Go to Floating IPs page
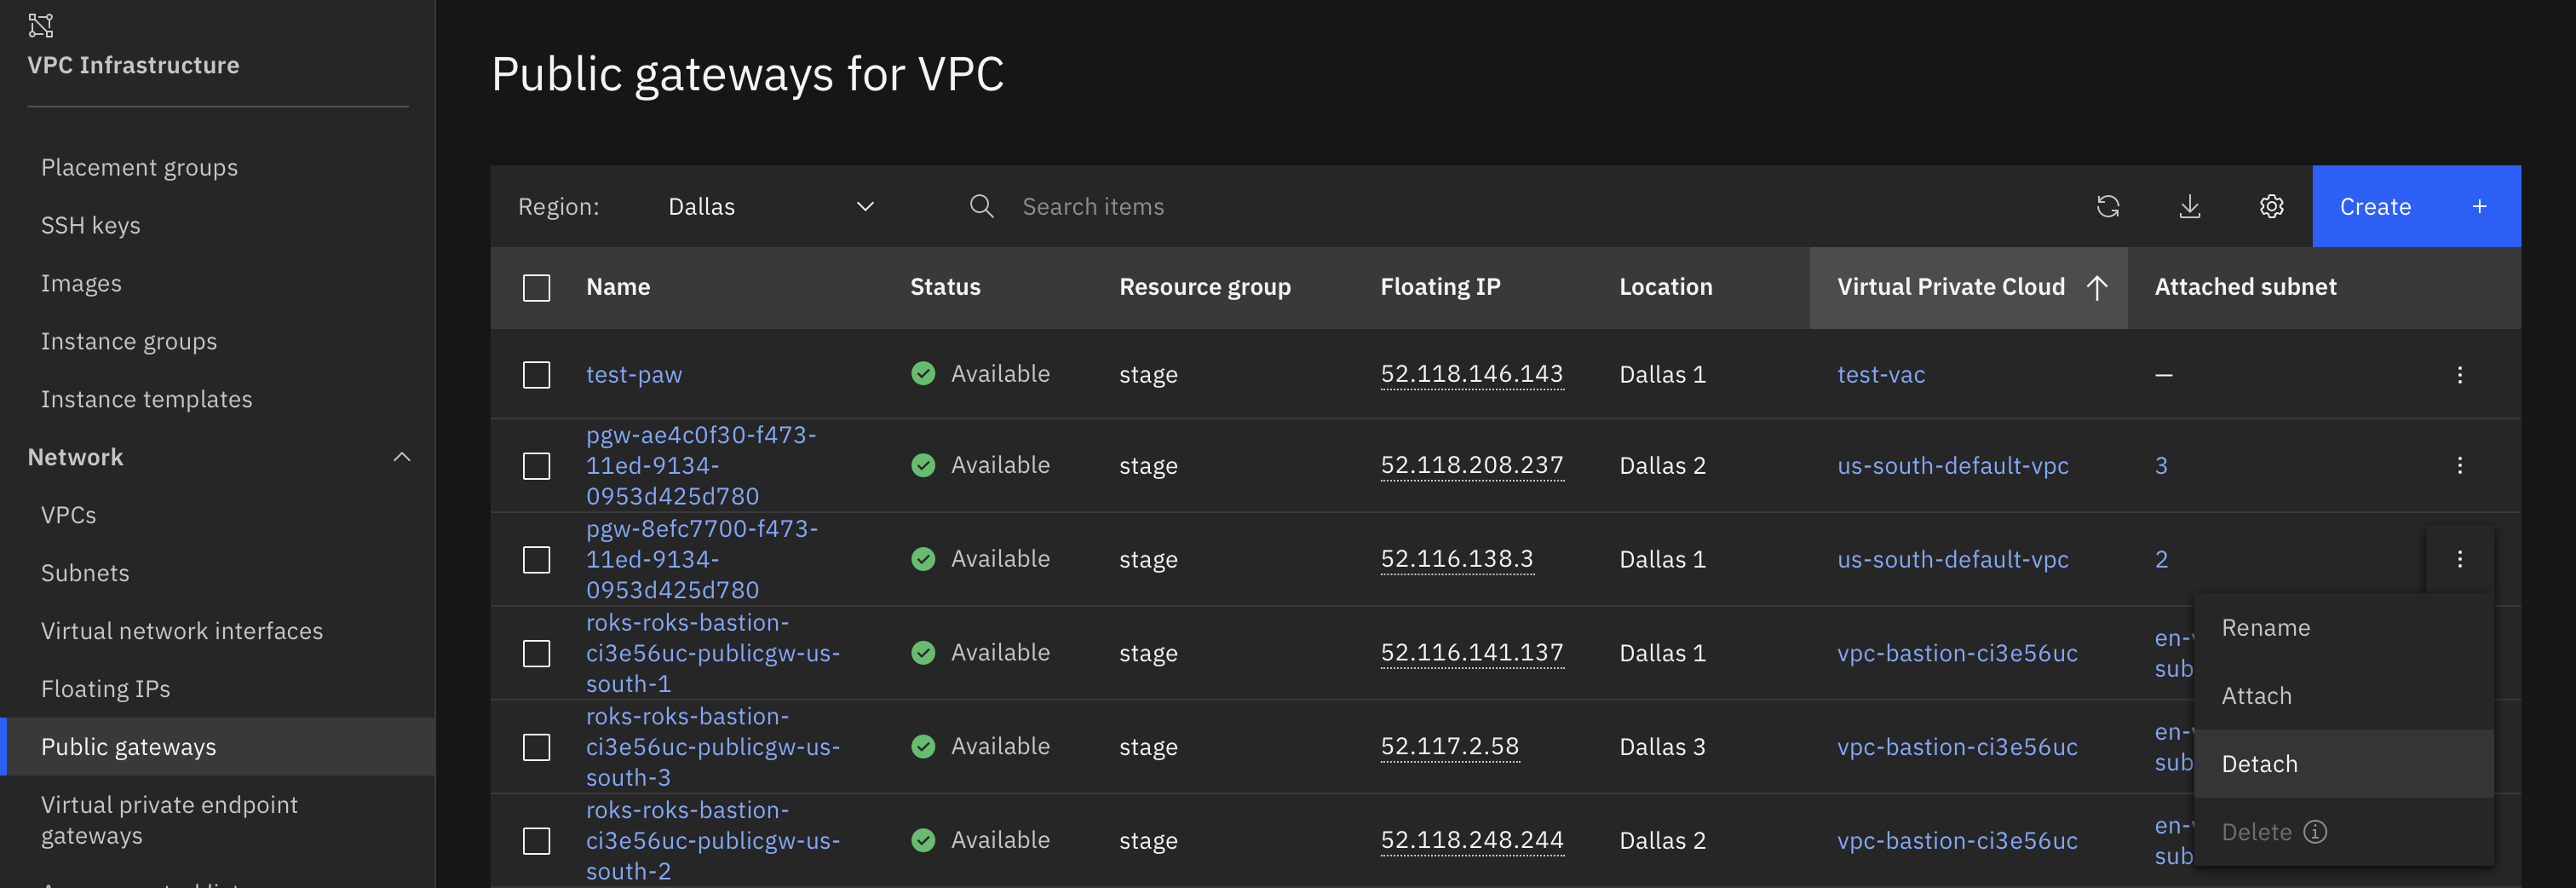 coord(105,689)
